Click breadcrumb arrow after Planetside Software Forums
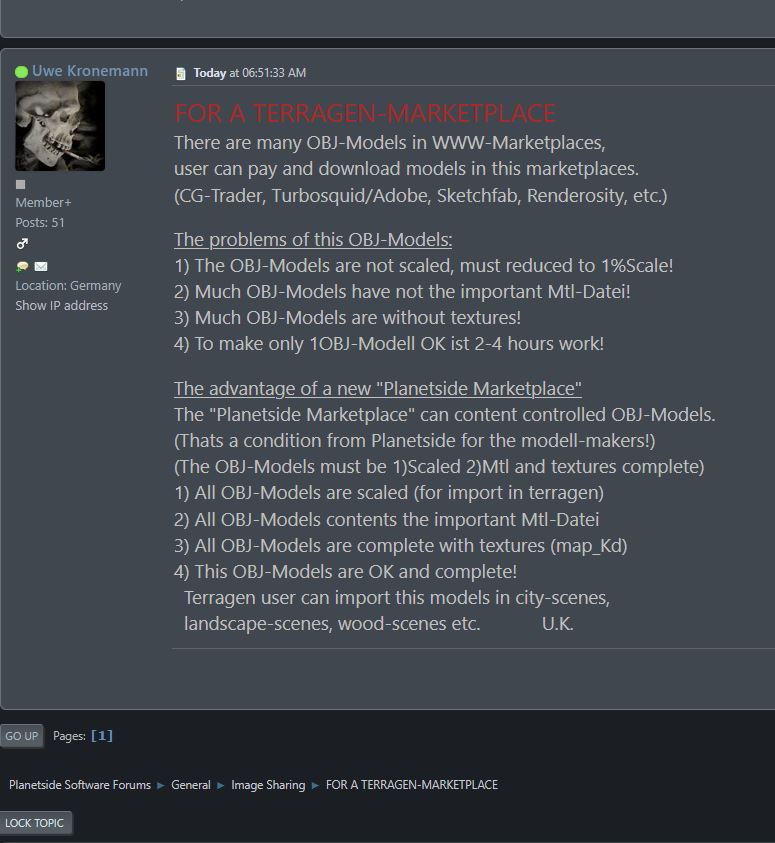775x843 pixels. (x=161, y=785)
